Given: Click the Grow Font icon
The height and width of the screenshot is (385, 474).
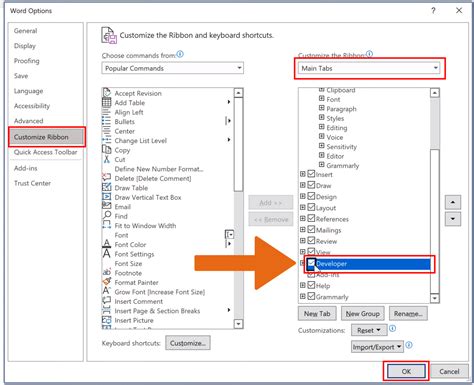Looking at the screenshot, I should 106,291.
